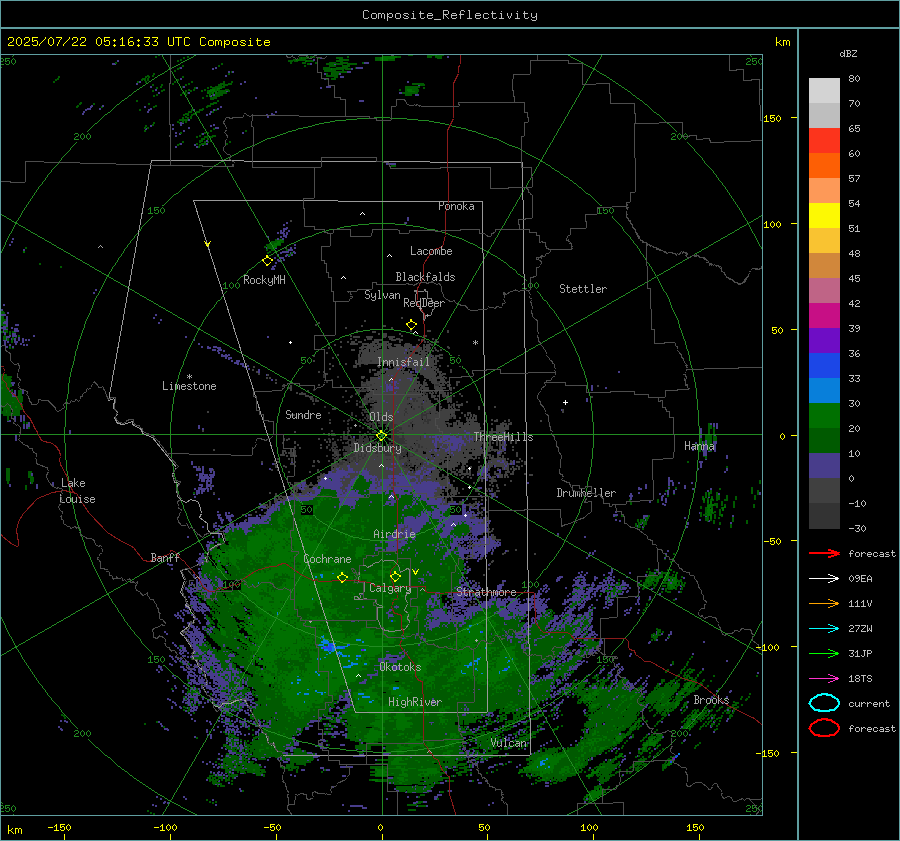Click the Brooks city label
Viewport: 900px width, 841px height.
click(711, 700)
